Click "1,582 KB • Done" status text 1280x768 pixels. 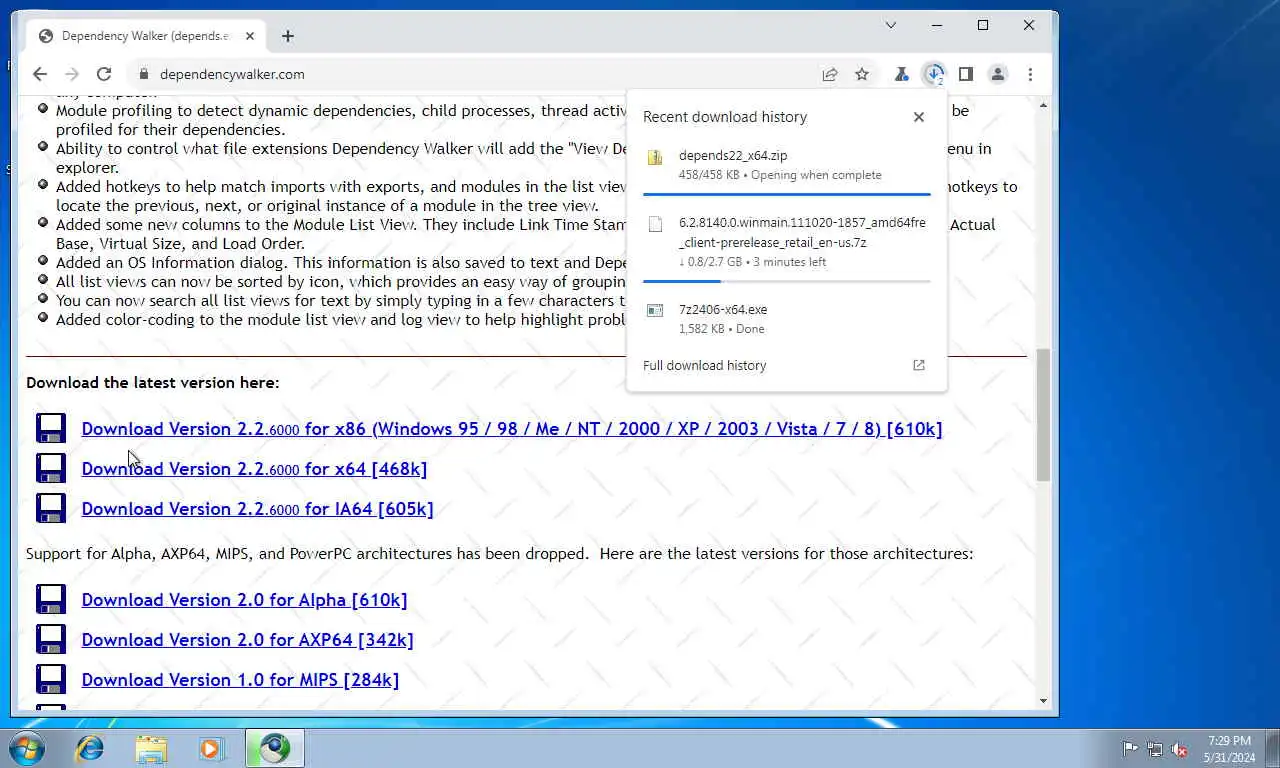click(721, 329)
